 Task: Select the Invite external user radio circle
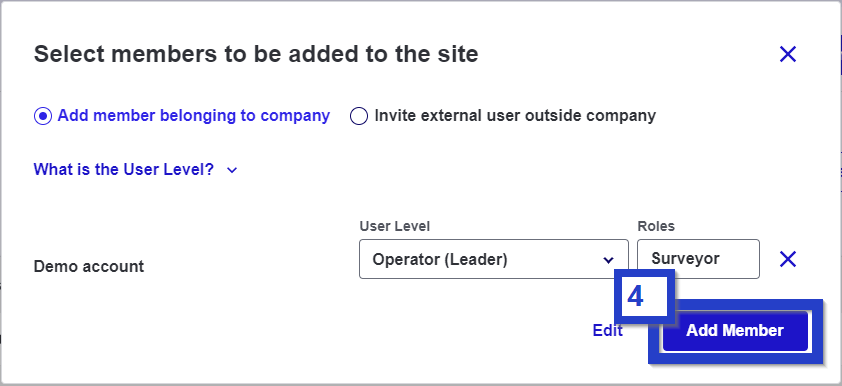pos(359,116)
